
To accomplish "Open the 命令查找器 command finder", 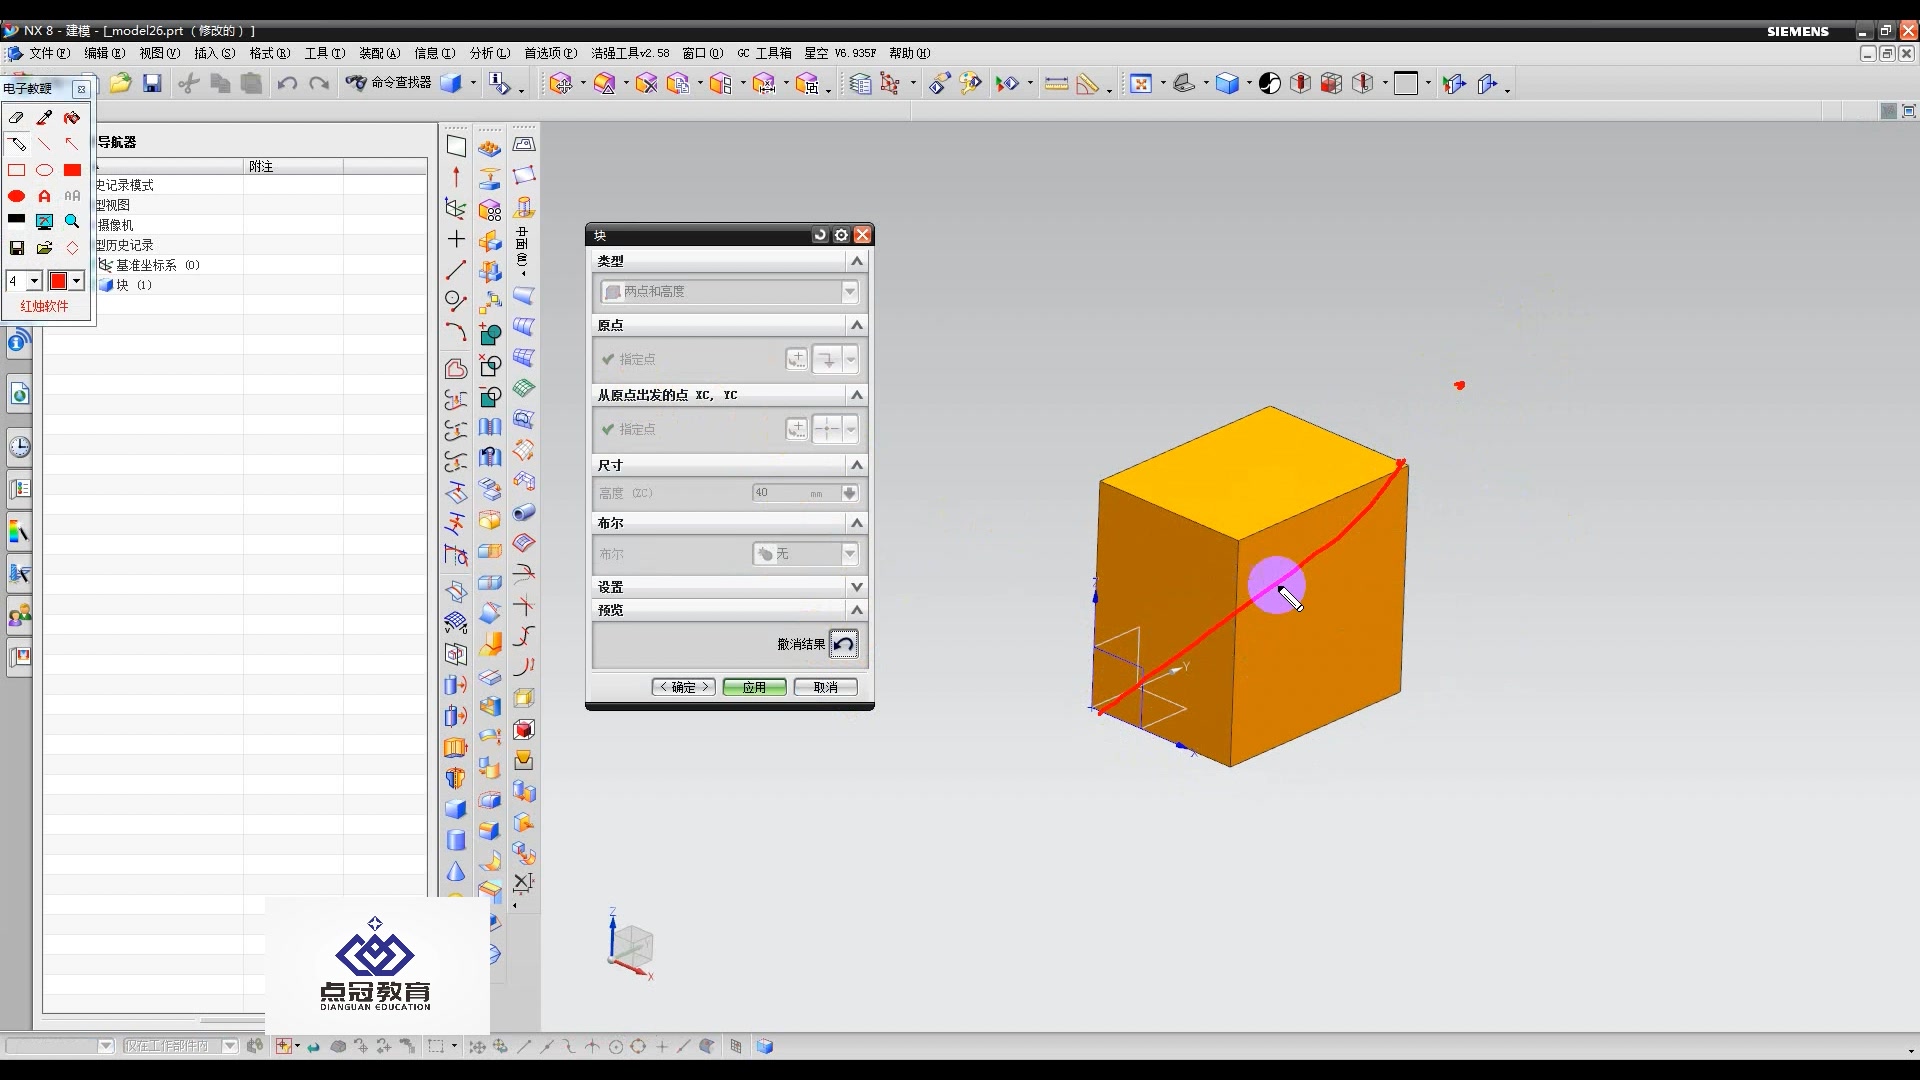I will (x=389, y=83).
